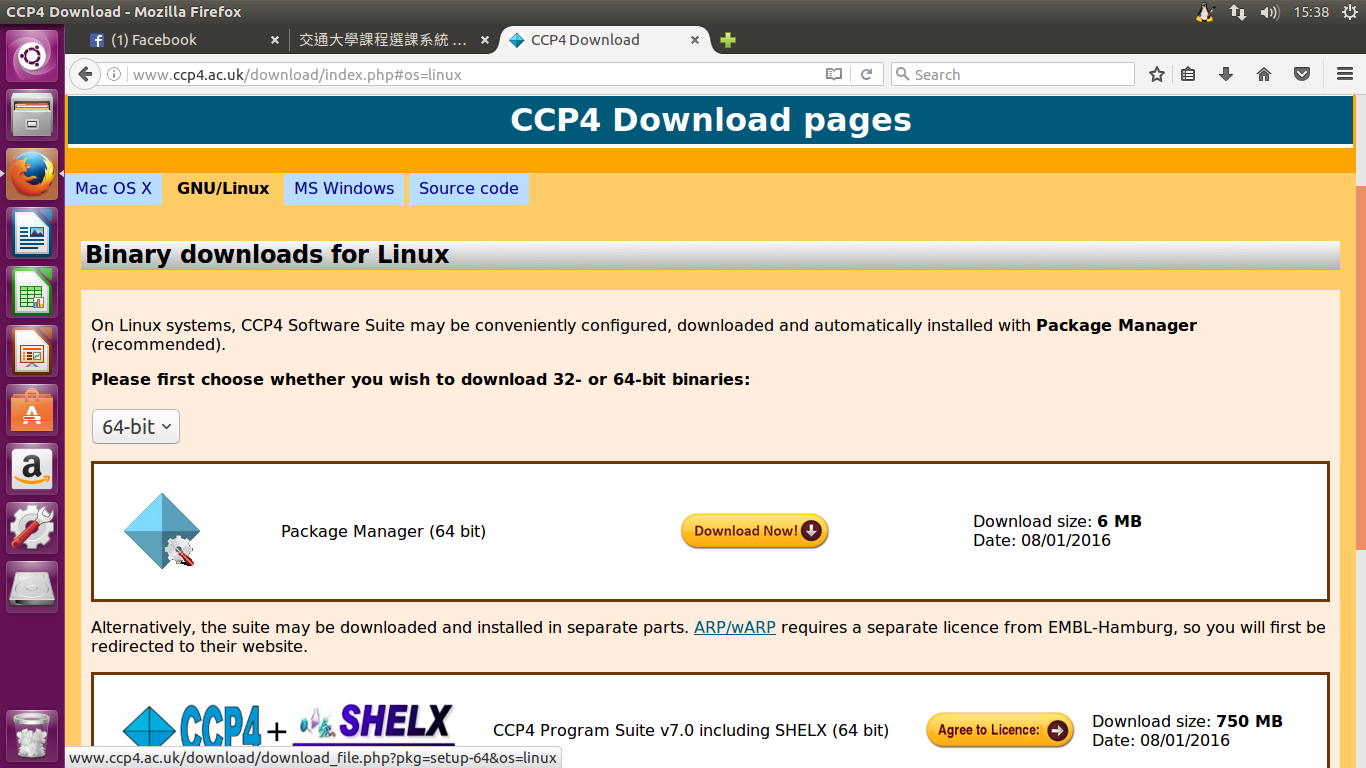Click the Firefox back arrow button

(85, 74)
